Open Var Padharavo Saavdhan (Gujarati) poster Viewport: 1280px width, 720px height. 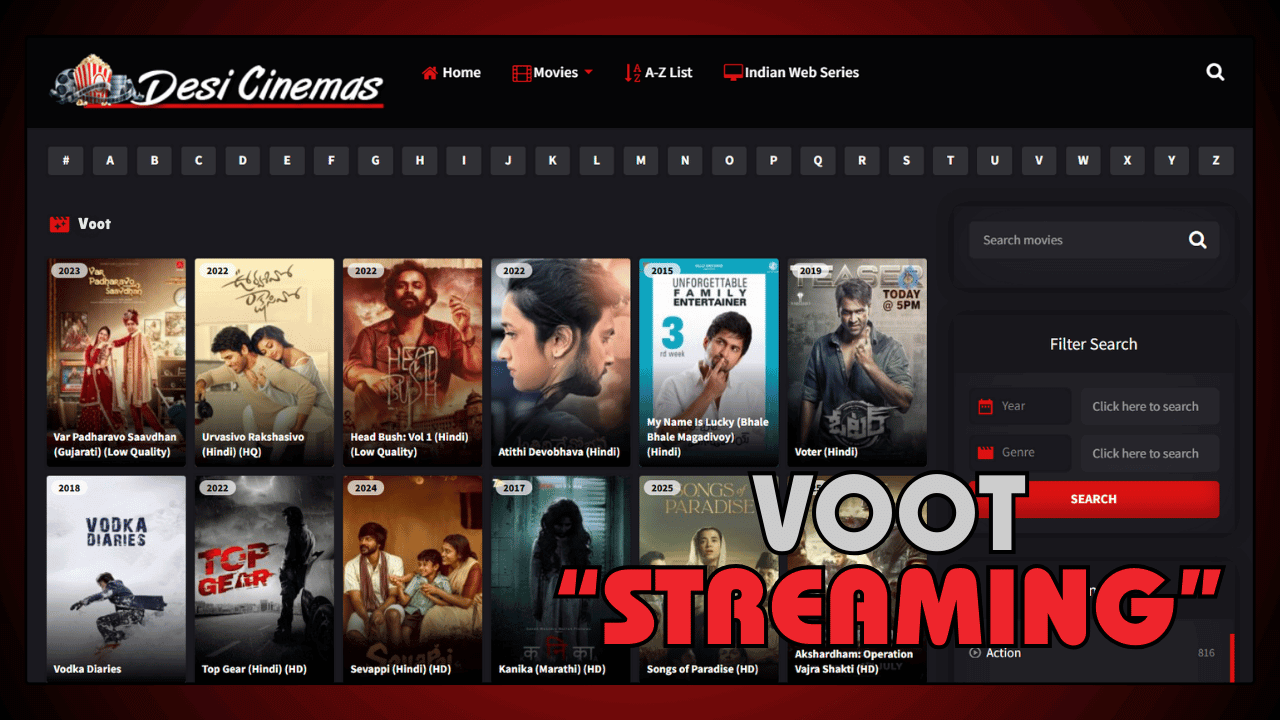point(116,362)
